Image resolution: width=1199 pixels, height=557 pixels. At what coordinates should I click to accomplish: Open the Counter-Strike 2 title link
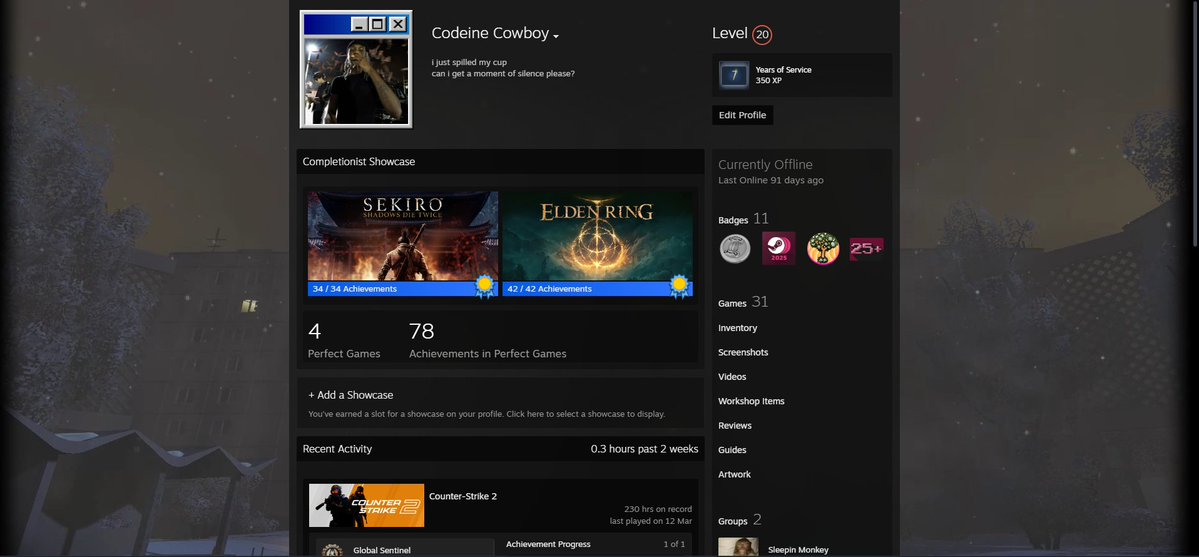coord(463,496)
